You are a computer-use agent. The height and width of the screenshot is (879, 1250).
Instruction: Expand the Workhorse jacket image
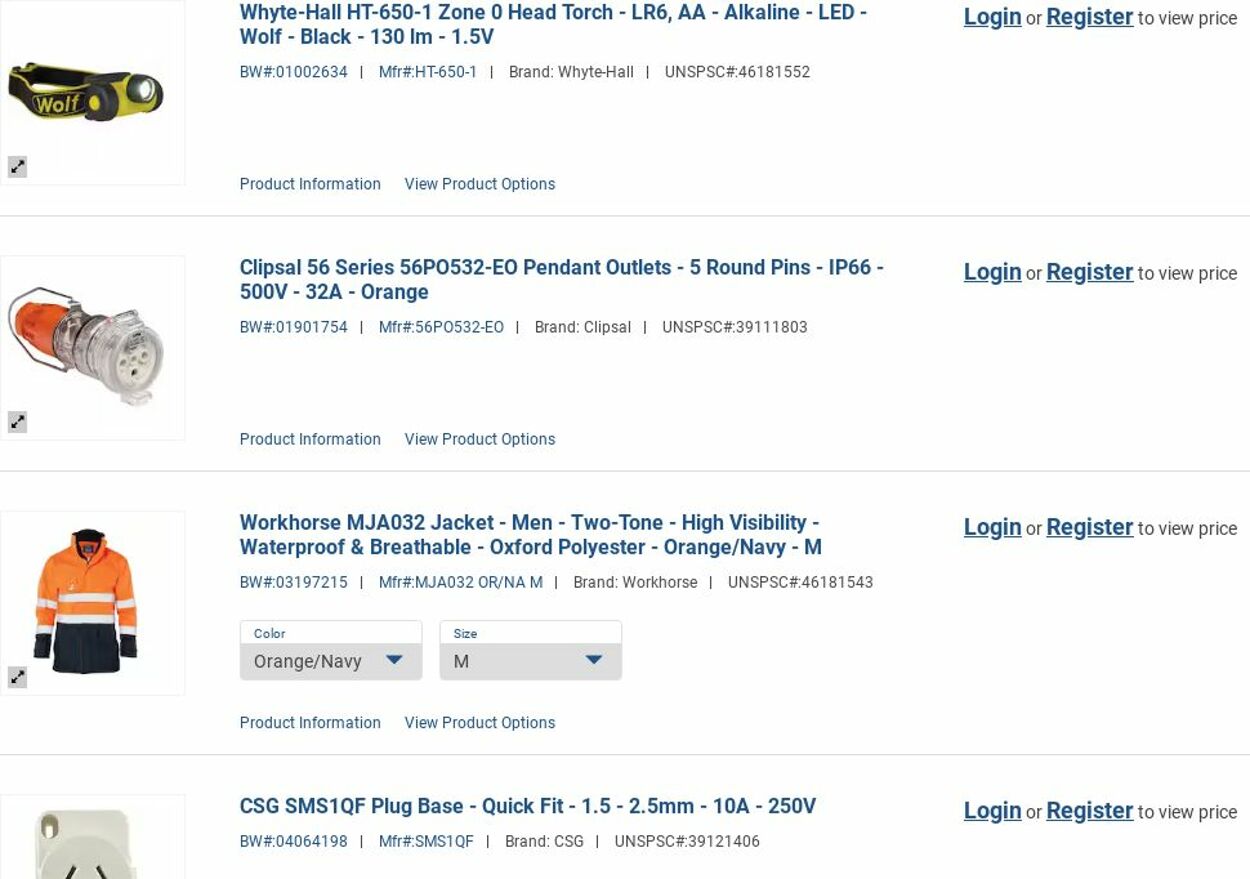pos(18,677)
